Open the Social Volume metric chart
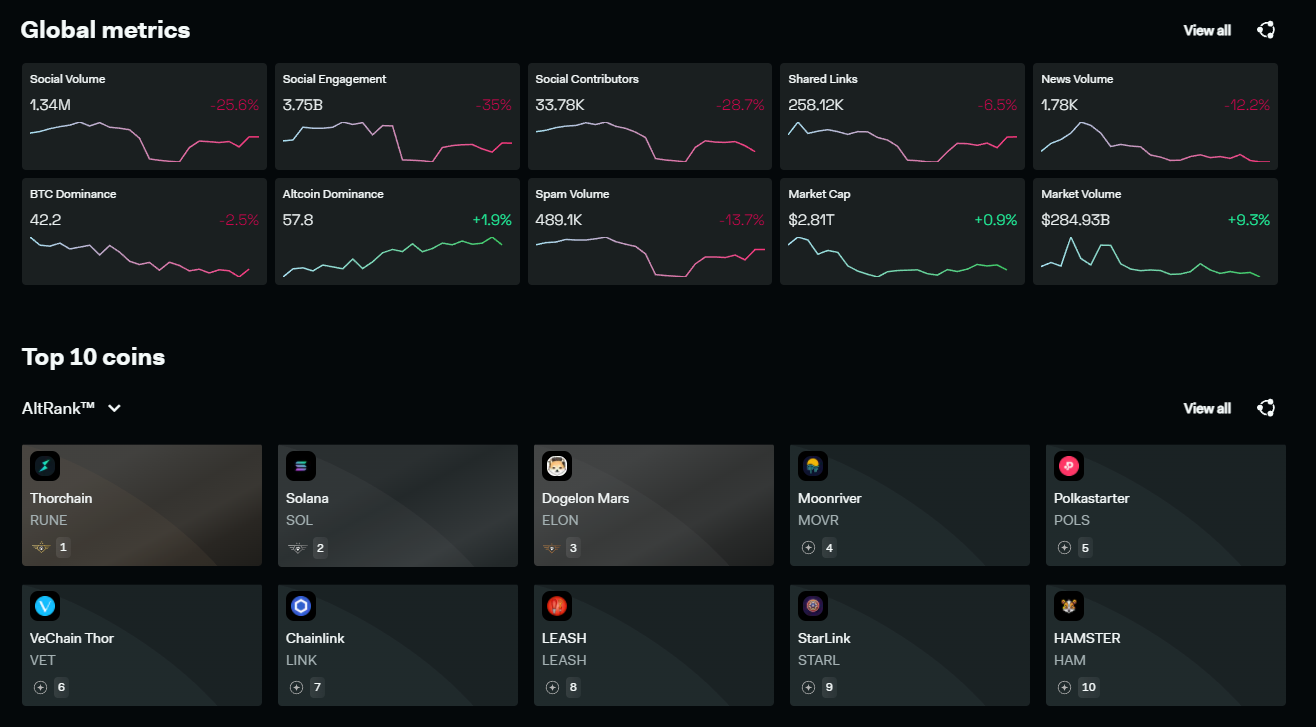1316x727 pixels. [x=145, y=116]
